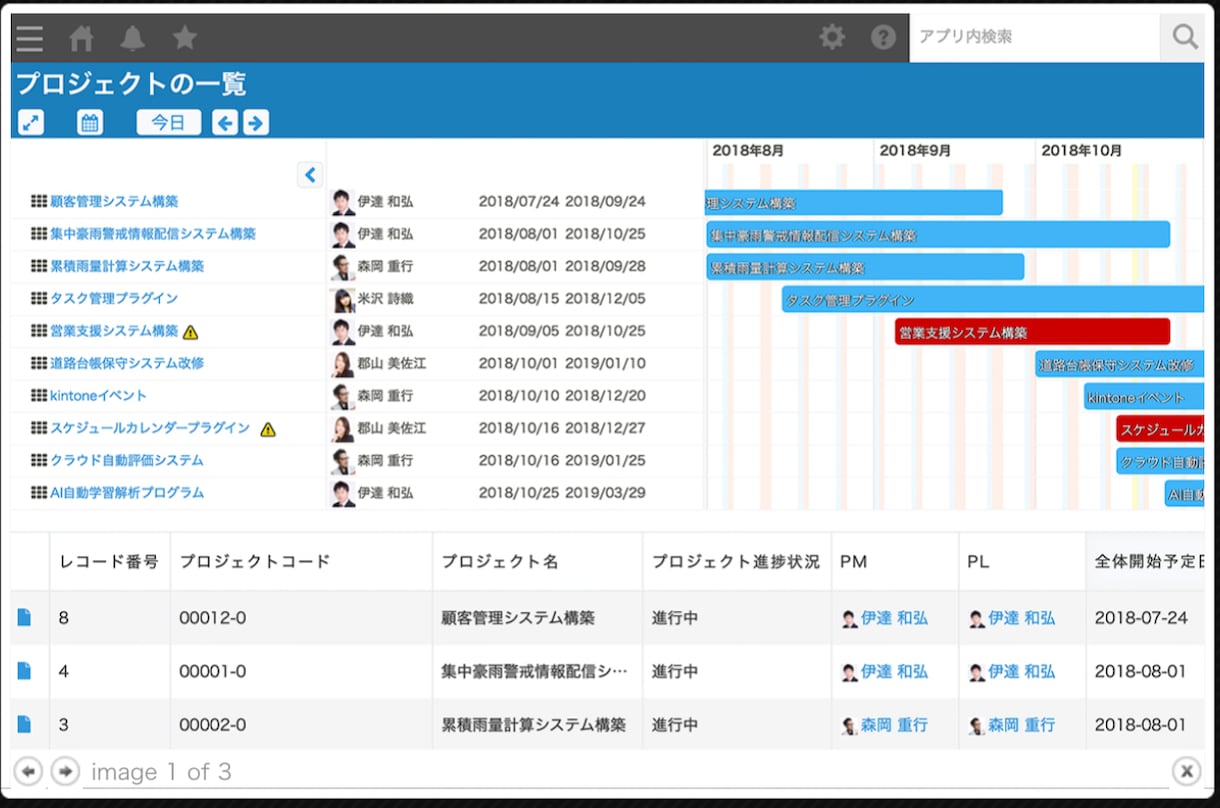Open the calendar picker icon
This screenshot has height=808, width=1220.
click(90, 123)
